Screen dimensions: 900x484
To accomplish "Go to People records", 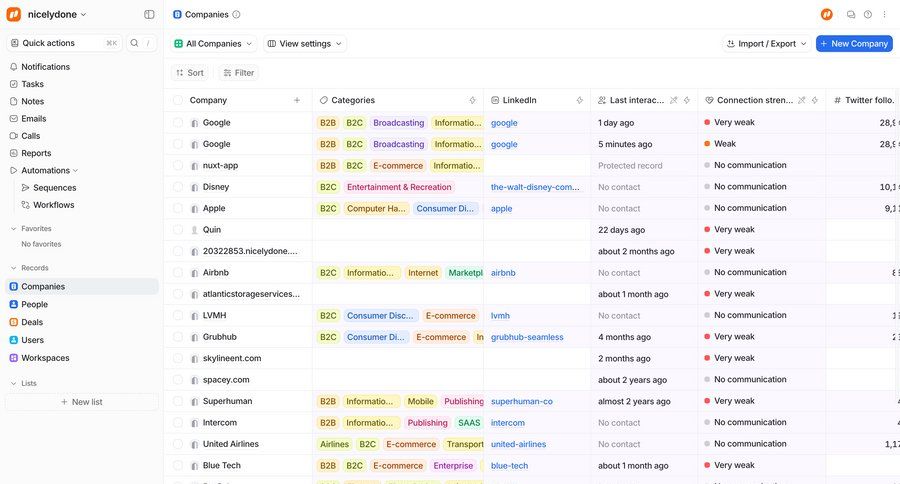I will click(x=82, y=304).
